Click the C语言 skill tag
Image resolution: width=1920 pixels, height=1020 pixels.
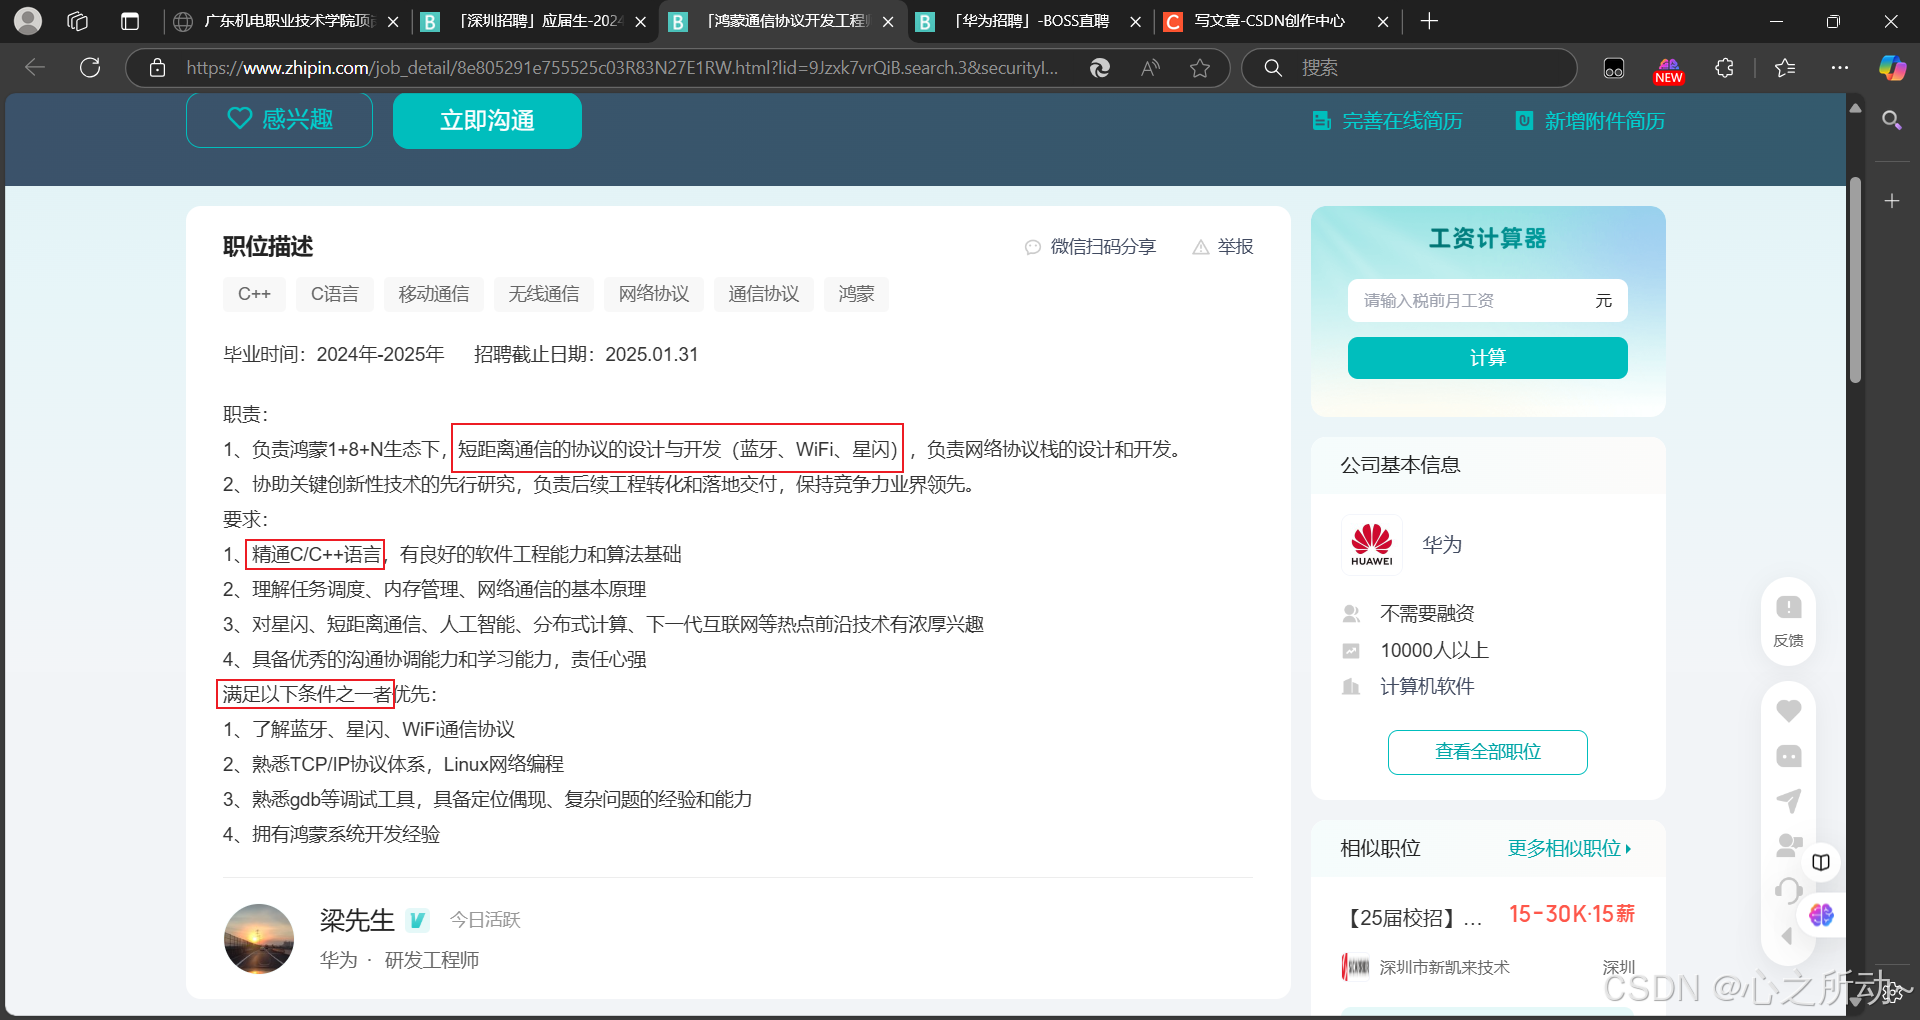point(334,294)
